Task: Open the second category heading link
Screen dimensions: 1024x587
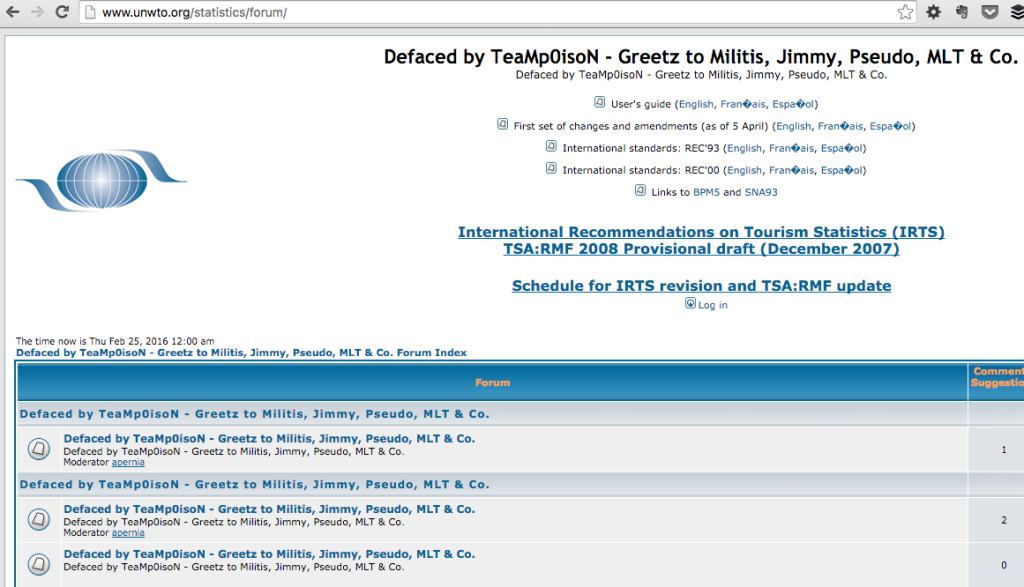Action: (x=255, y=484)
